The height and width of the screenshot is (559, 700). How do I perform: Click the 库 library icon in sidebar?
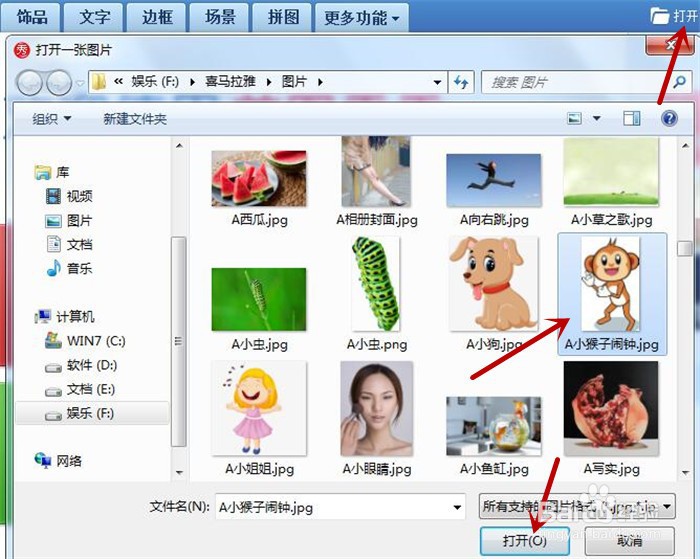pyautogui.click(x=43, y=172)
